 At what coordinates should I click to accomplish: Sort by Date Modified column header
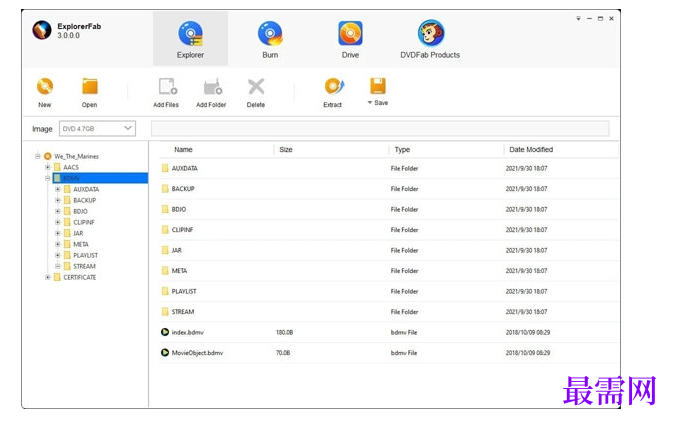[x=531, y=149]
